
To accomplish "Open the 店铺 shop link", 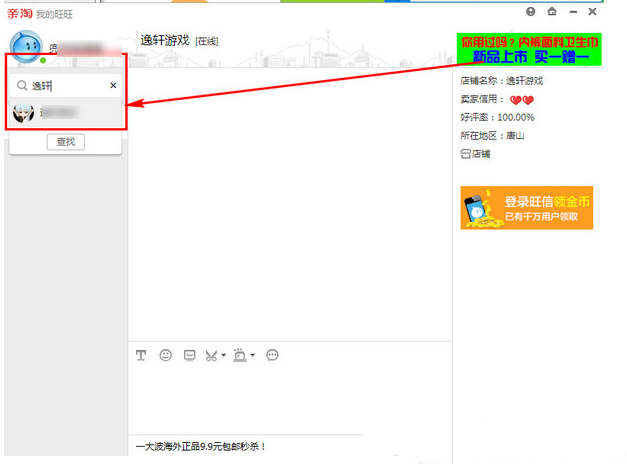I will (475, 154).
